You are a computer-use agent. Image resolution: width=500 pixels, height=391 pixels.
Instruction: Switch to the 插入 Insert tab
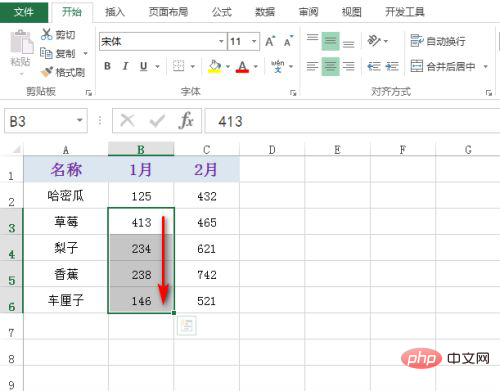tap(115, 12)
